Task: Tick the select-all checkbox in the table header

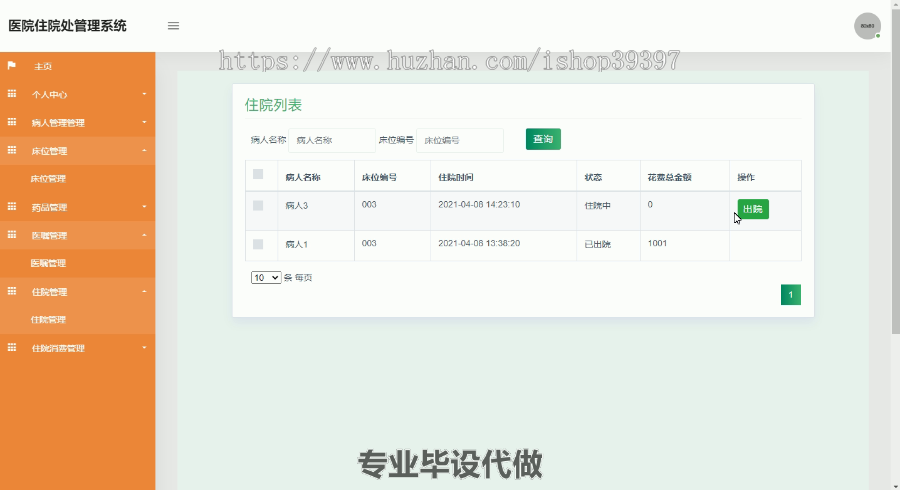Action: pyautogui.click(x=258, y=174)
